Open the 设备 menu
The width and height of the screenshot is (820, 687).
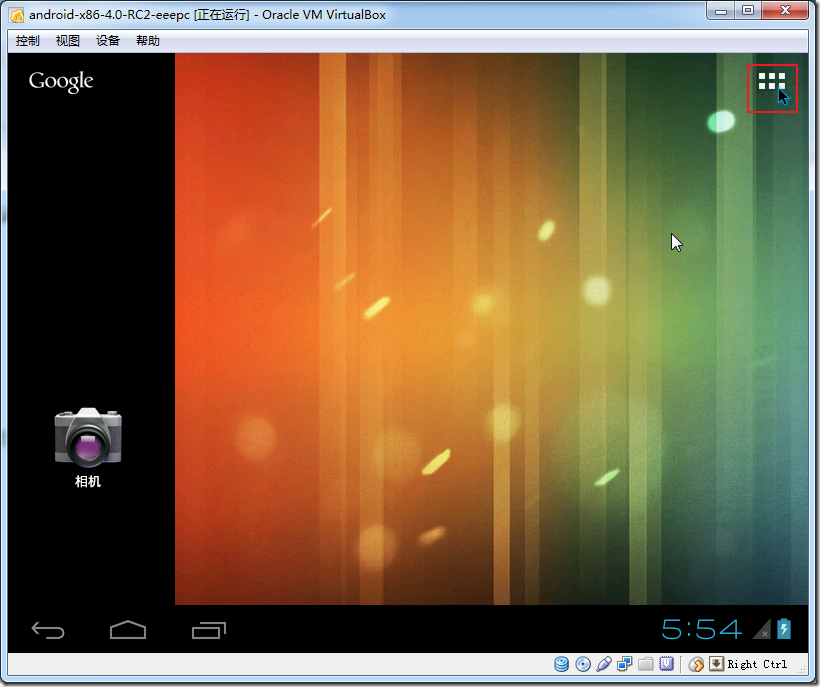point(108,41)
